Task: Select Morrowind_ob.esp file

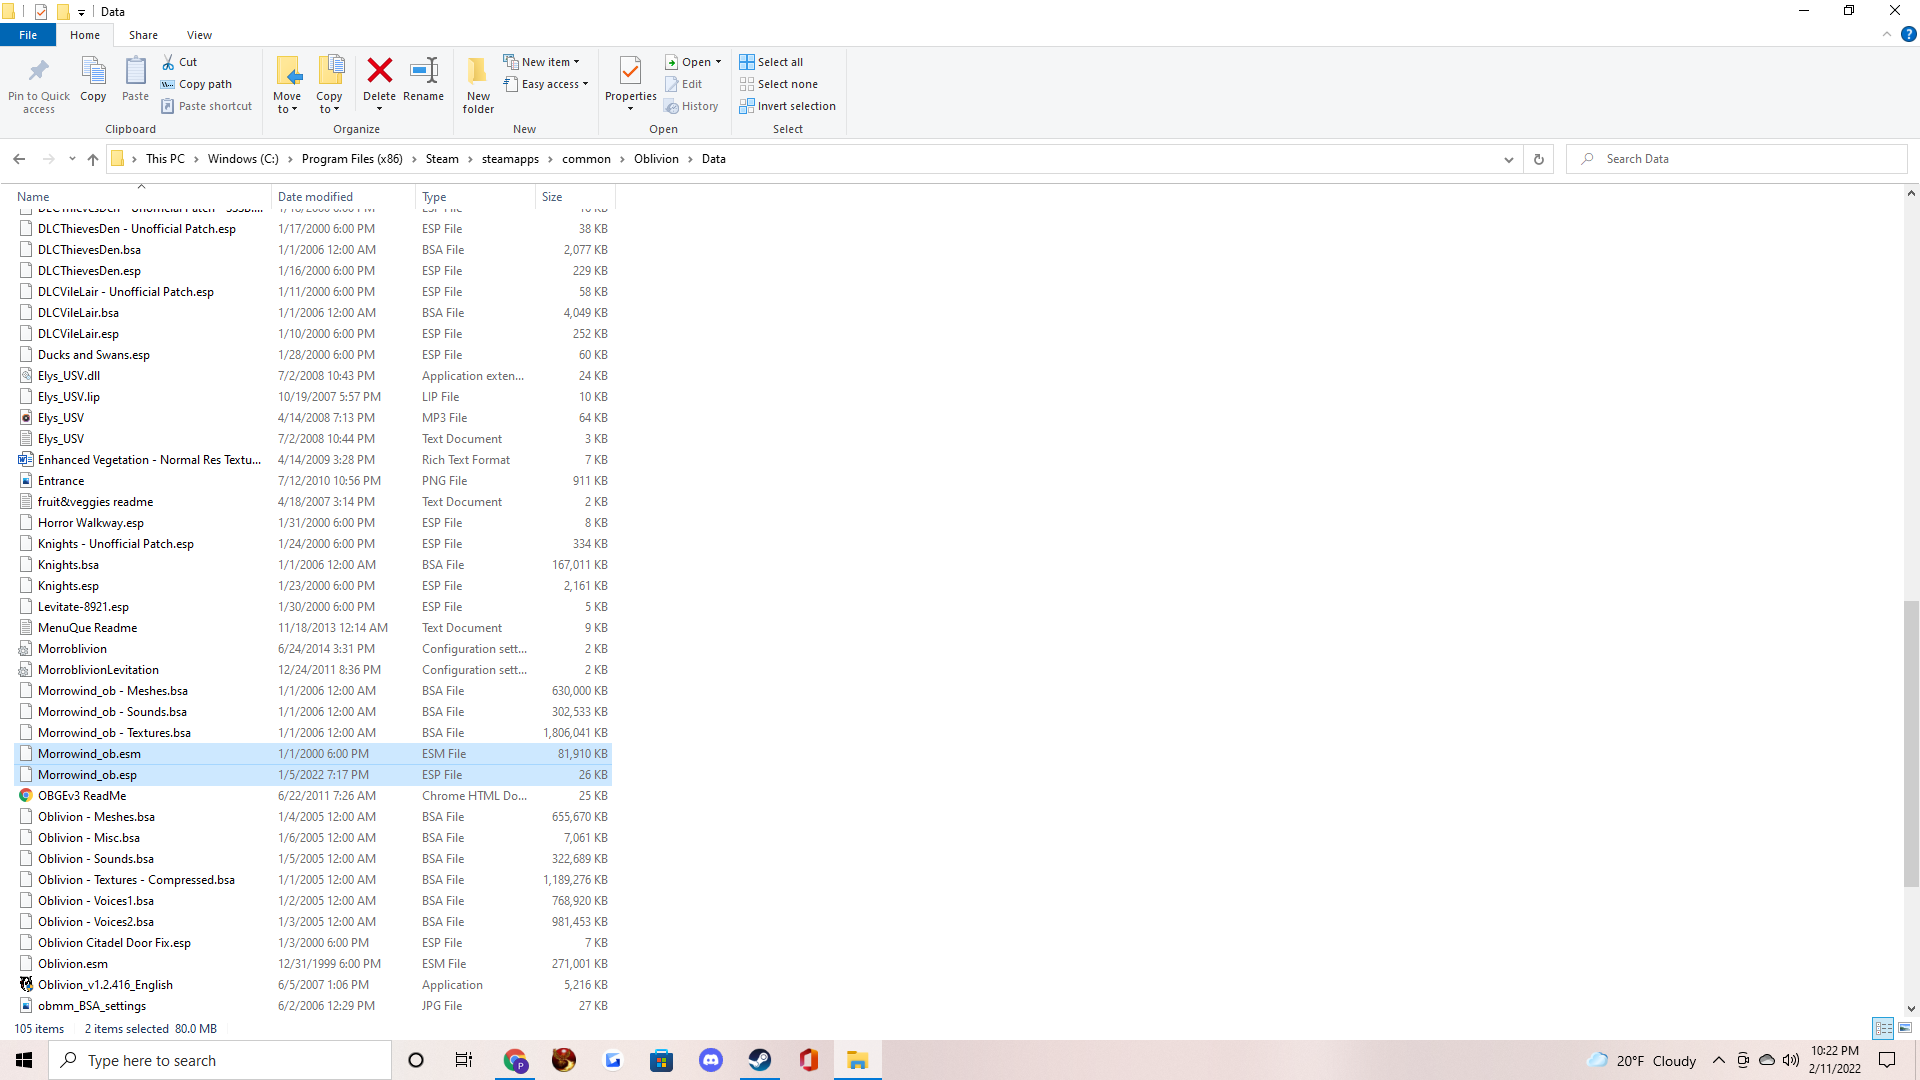Action: 313,775
